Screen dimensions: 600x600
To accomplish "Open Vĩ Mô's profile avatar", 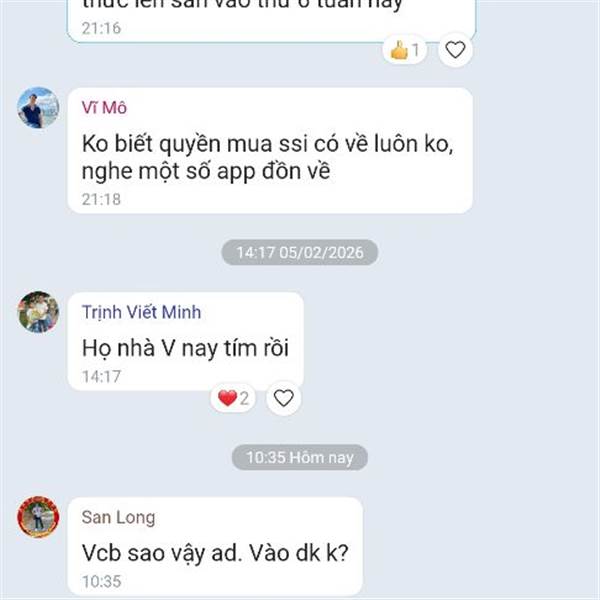I will 38,108.
